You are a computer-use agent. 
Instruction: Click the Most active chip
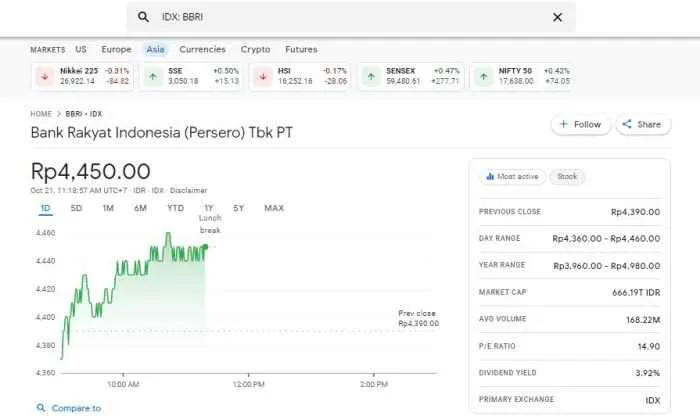point(512,177)
